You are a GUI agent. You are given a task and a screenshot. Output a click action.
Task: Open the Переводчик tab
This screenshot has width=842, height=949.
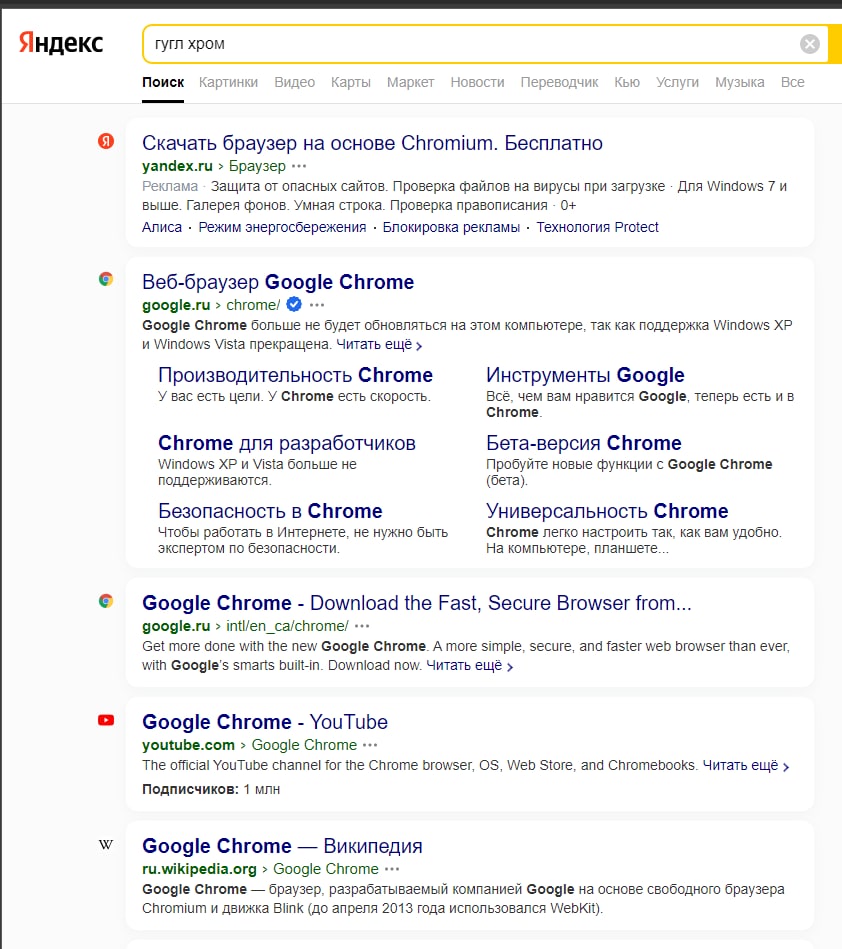pyautogui.click(x=559, y=82)
